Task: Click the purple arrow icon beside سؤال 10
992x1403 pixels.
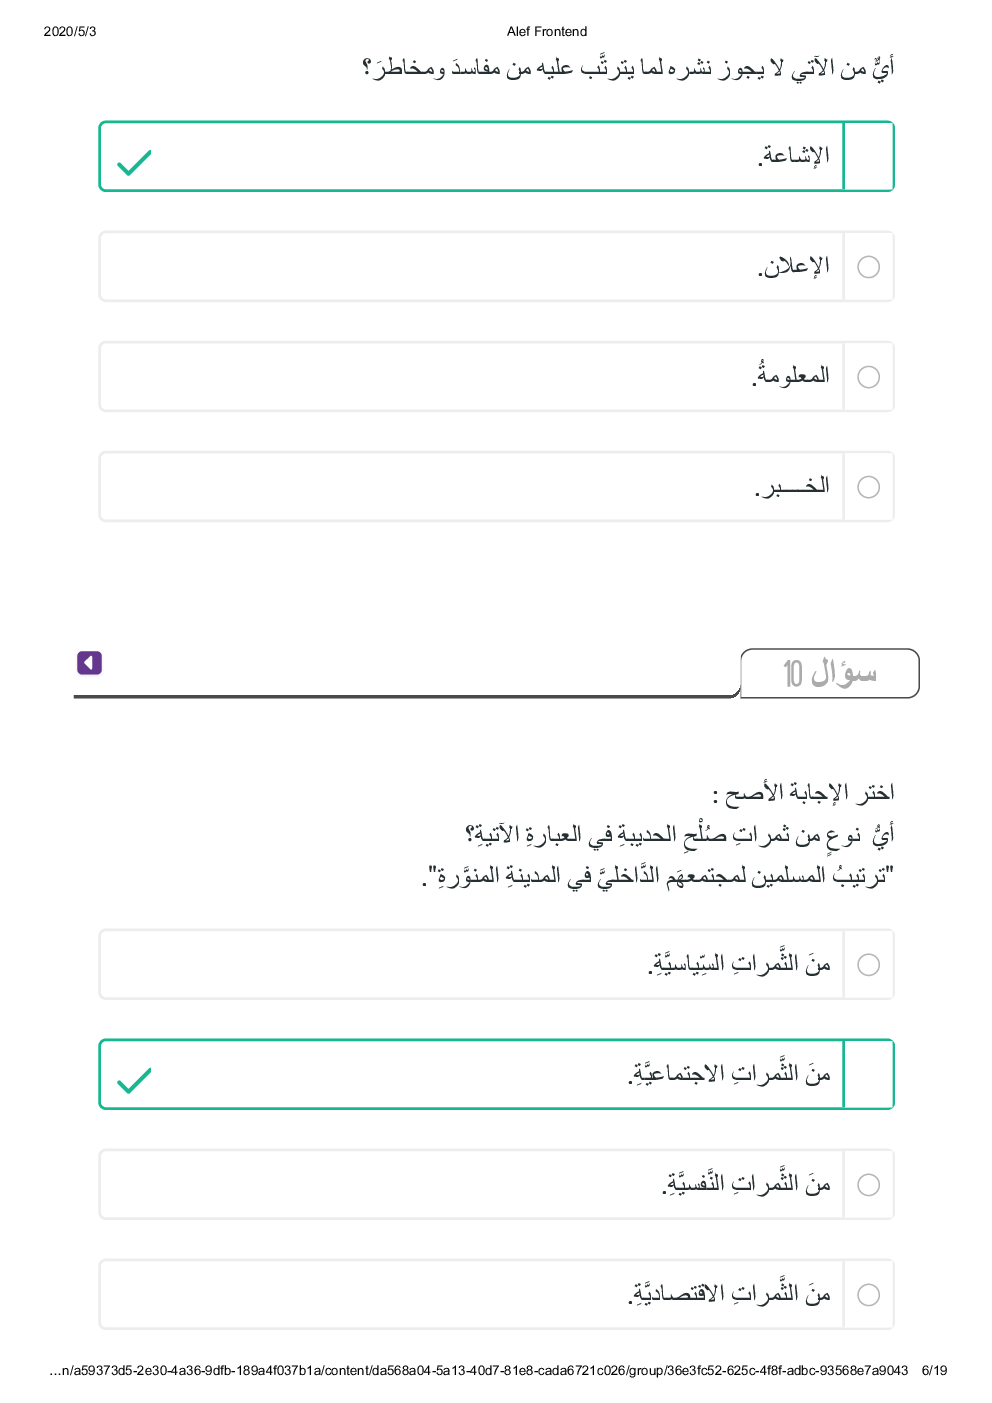Action: (89, 663)
